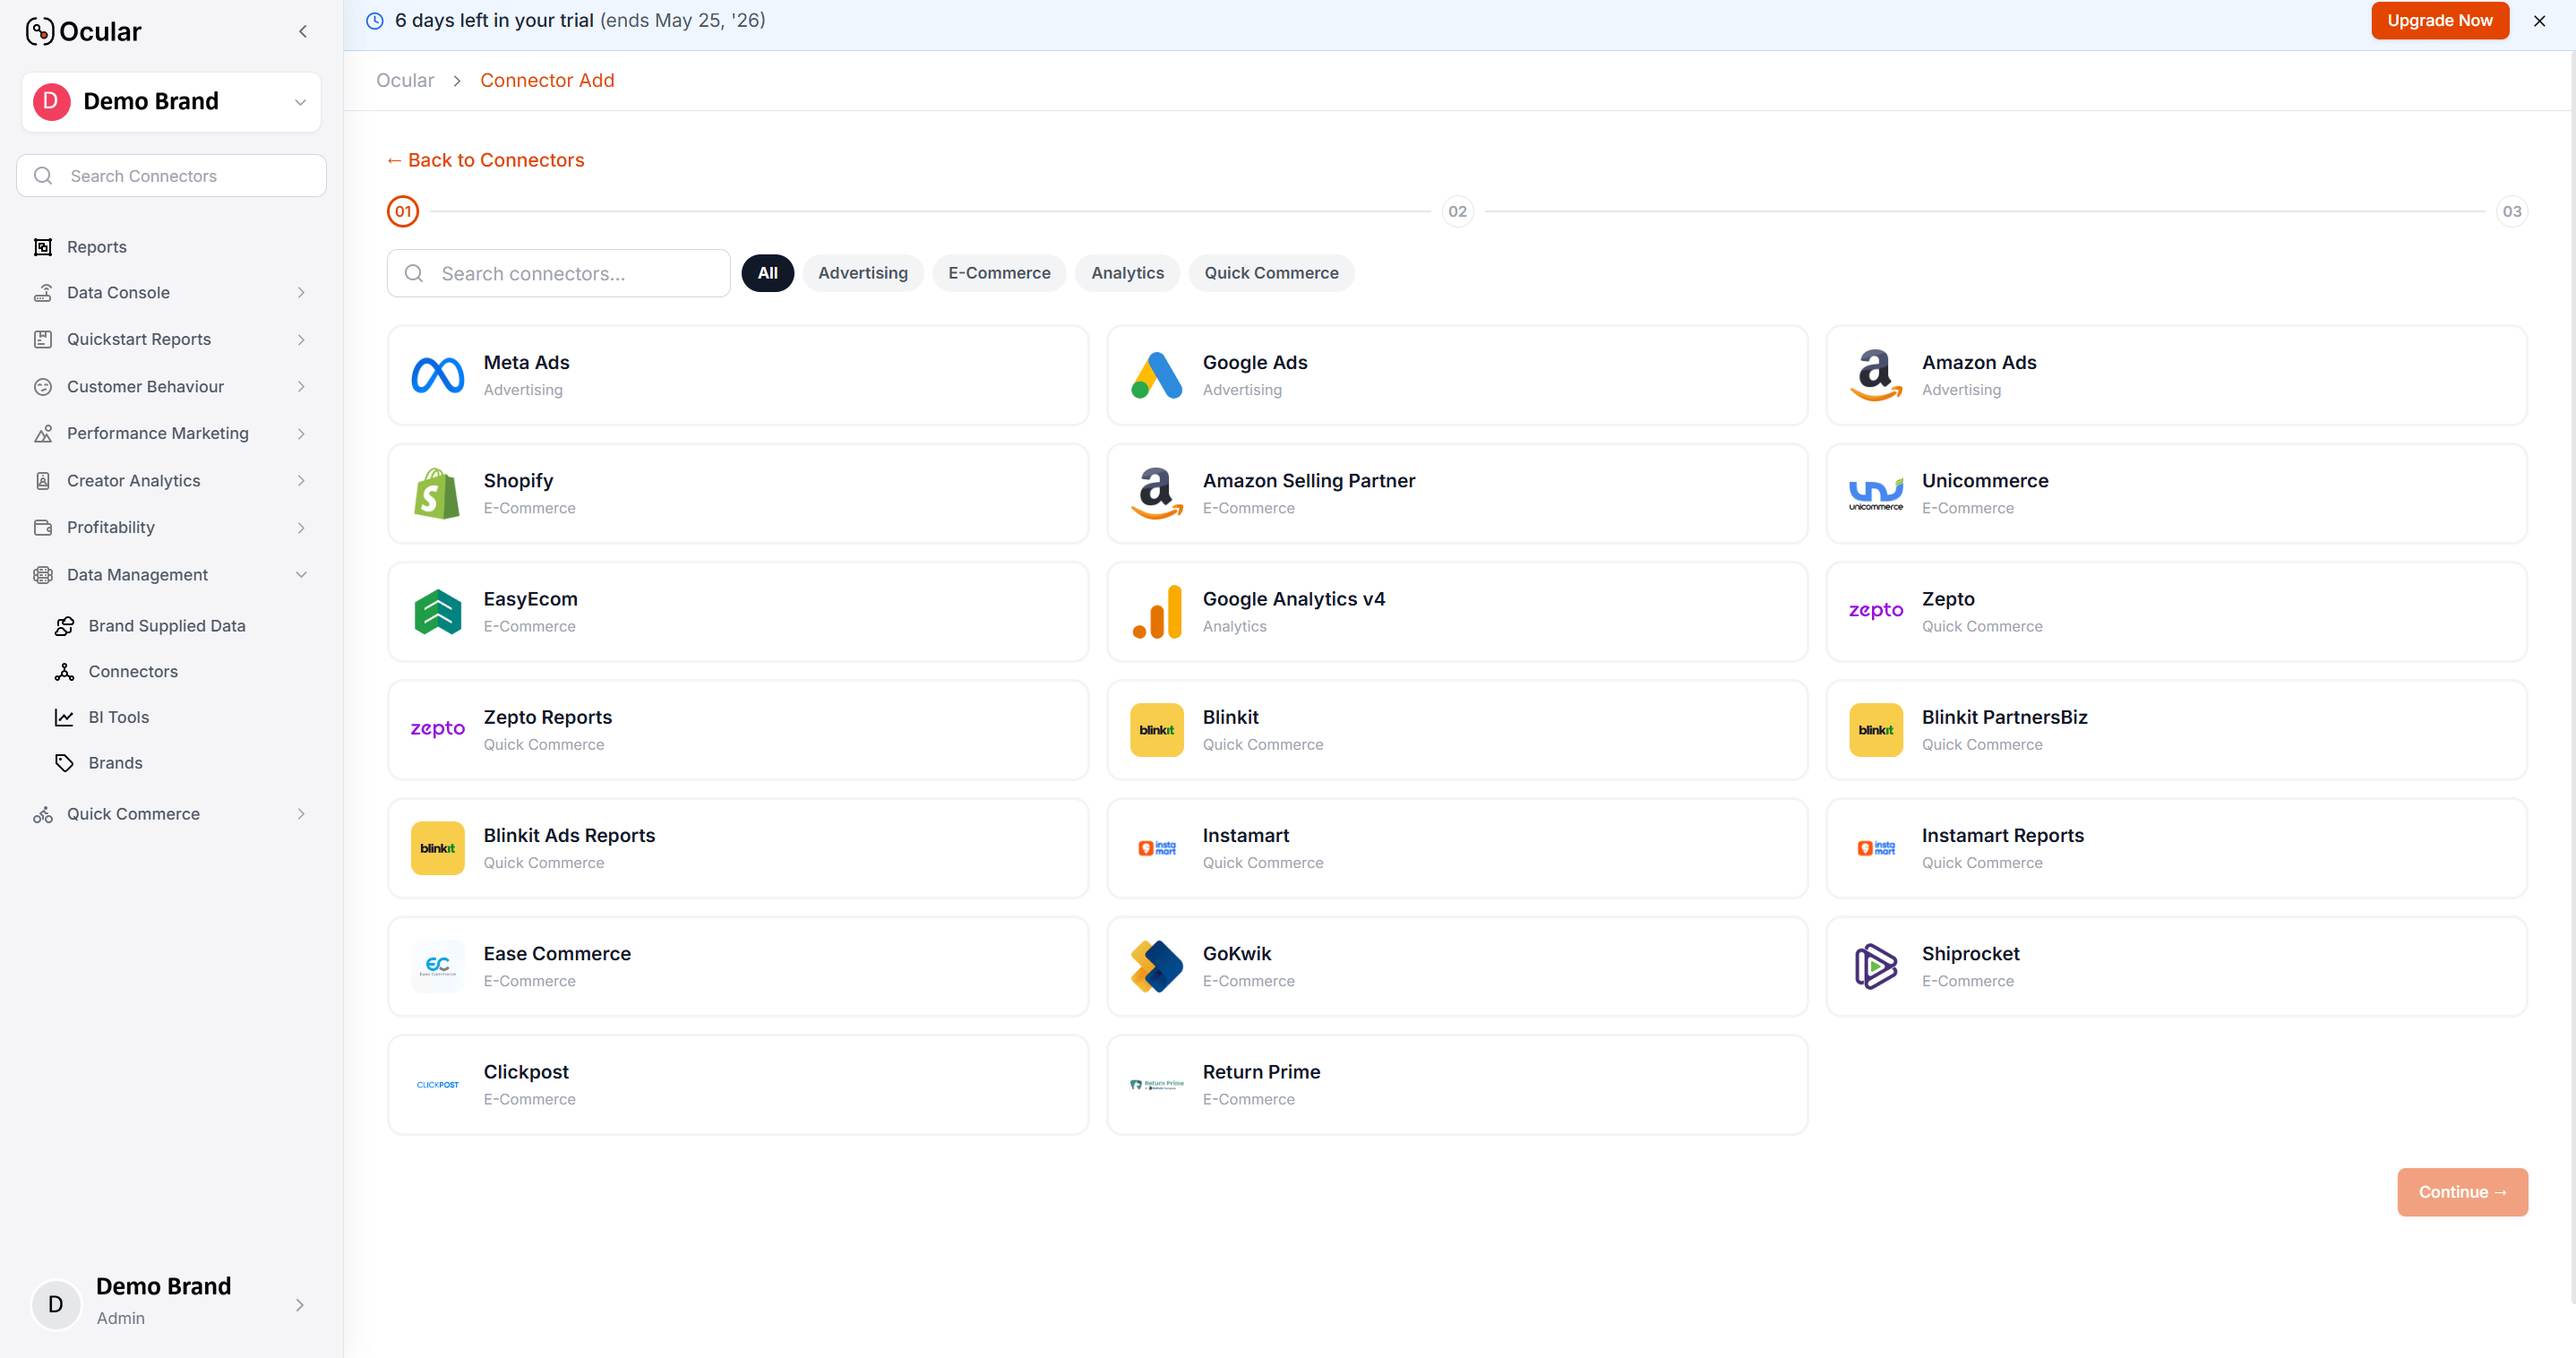This screenshot has width=2576, height=1358.
Task: Select the Clickpost connector logo
Action: pos(438,1085)
